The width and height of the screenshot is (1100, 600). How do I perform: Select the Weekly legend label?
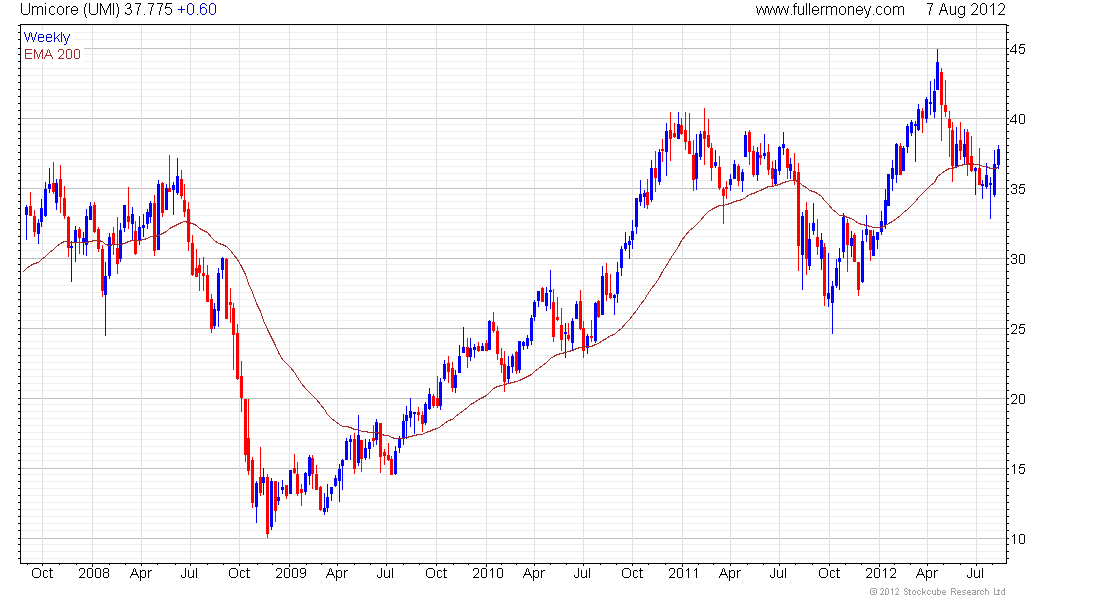click(47, 37)
